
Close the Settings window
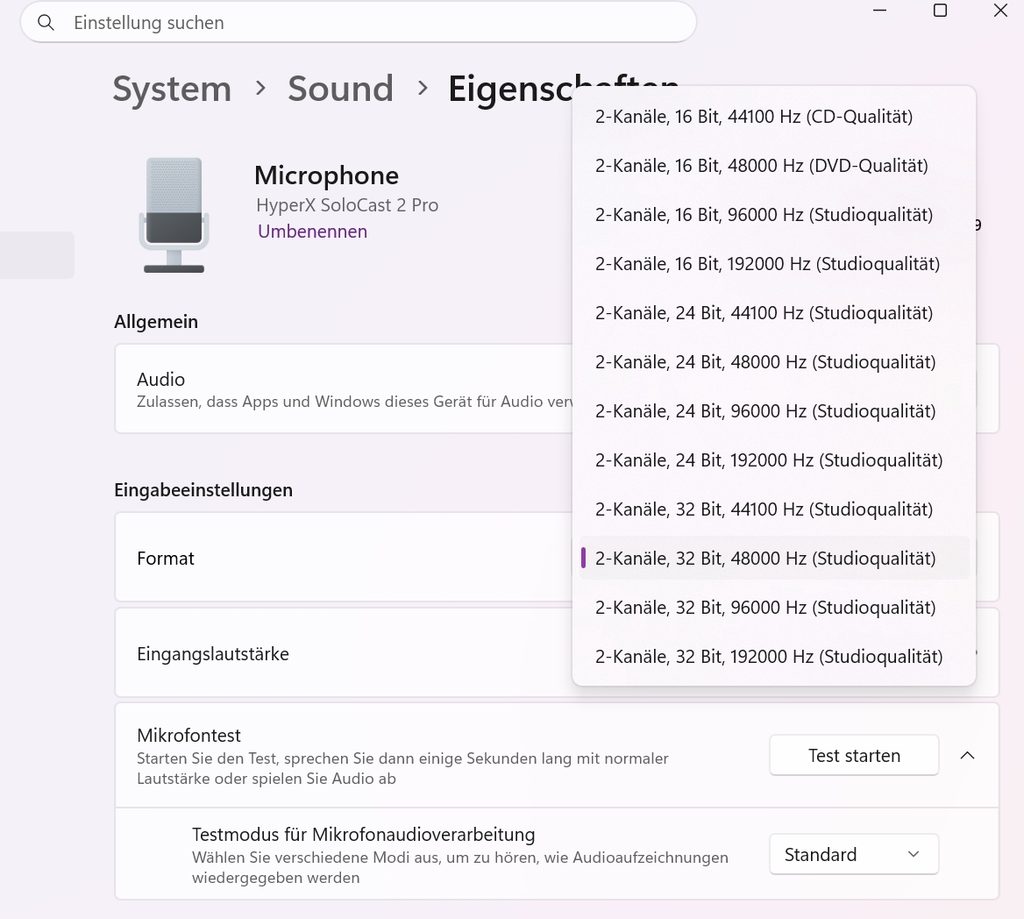1000,10
